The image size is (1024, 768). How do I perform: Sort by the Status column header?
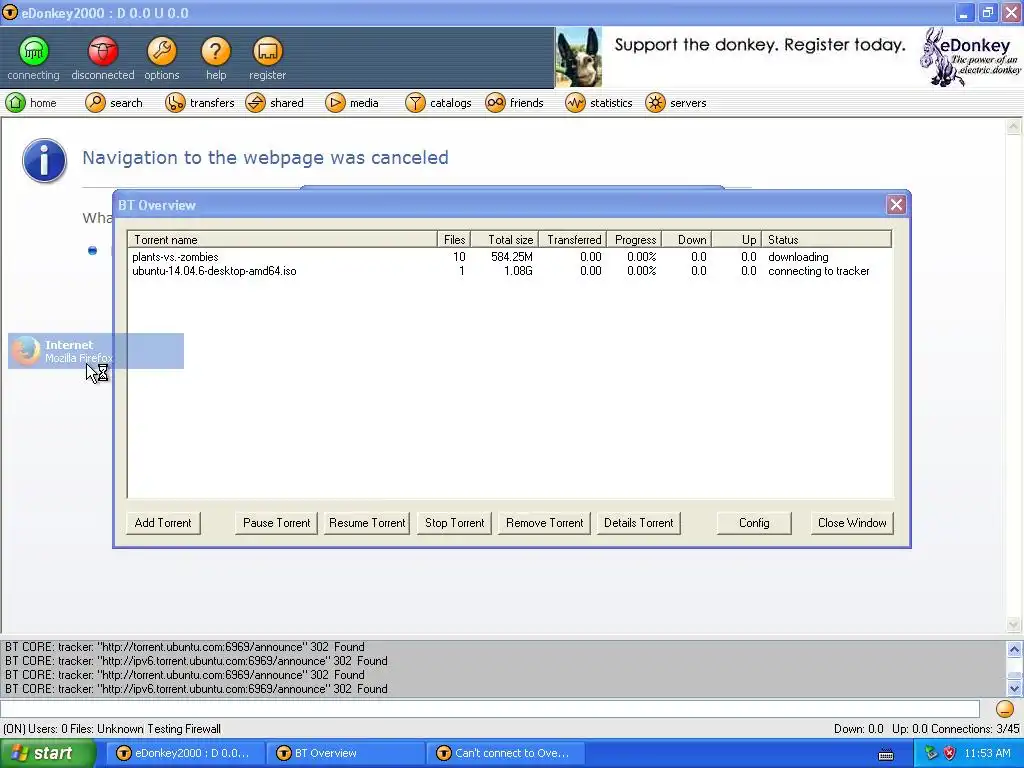[x=827, y=240]
